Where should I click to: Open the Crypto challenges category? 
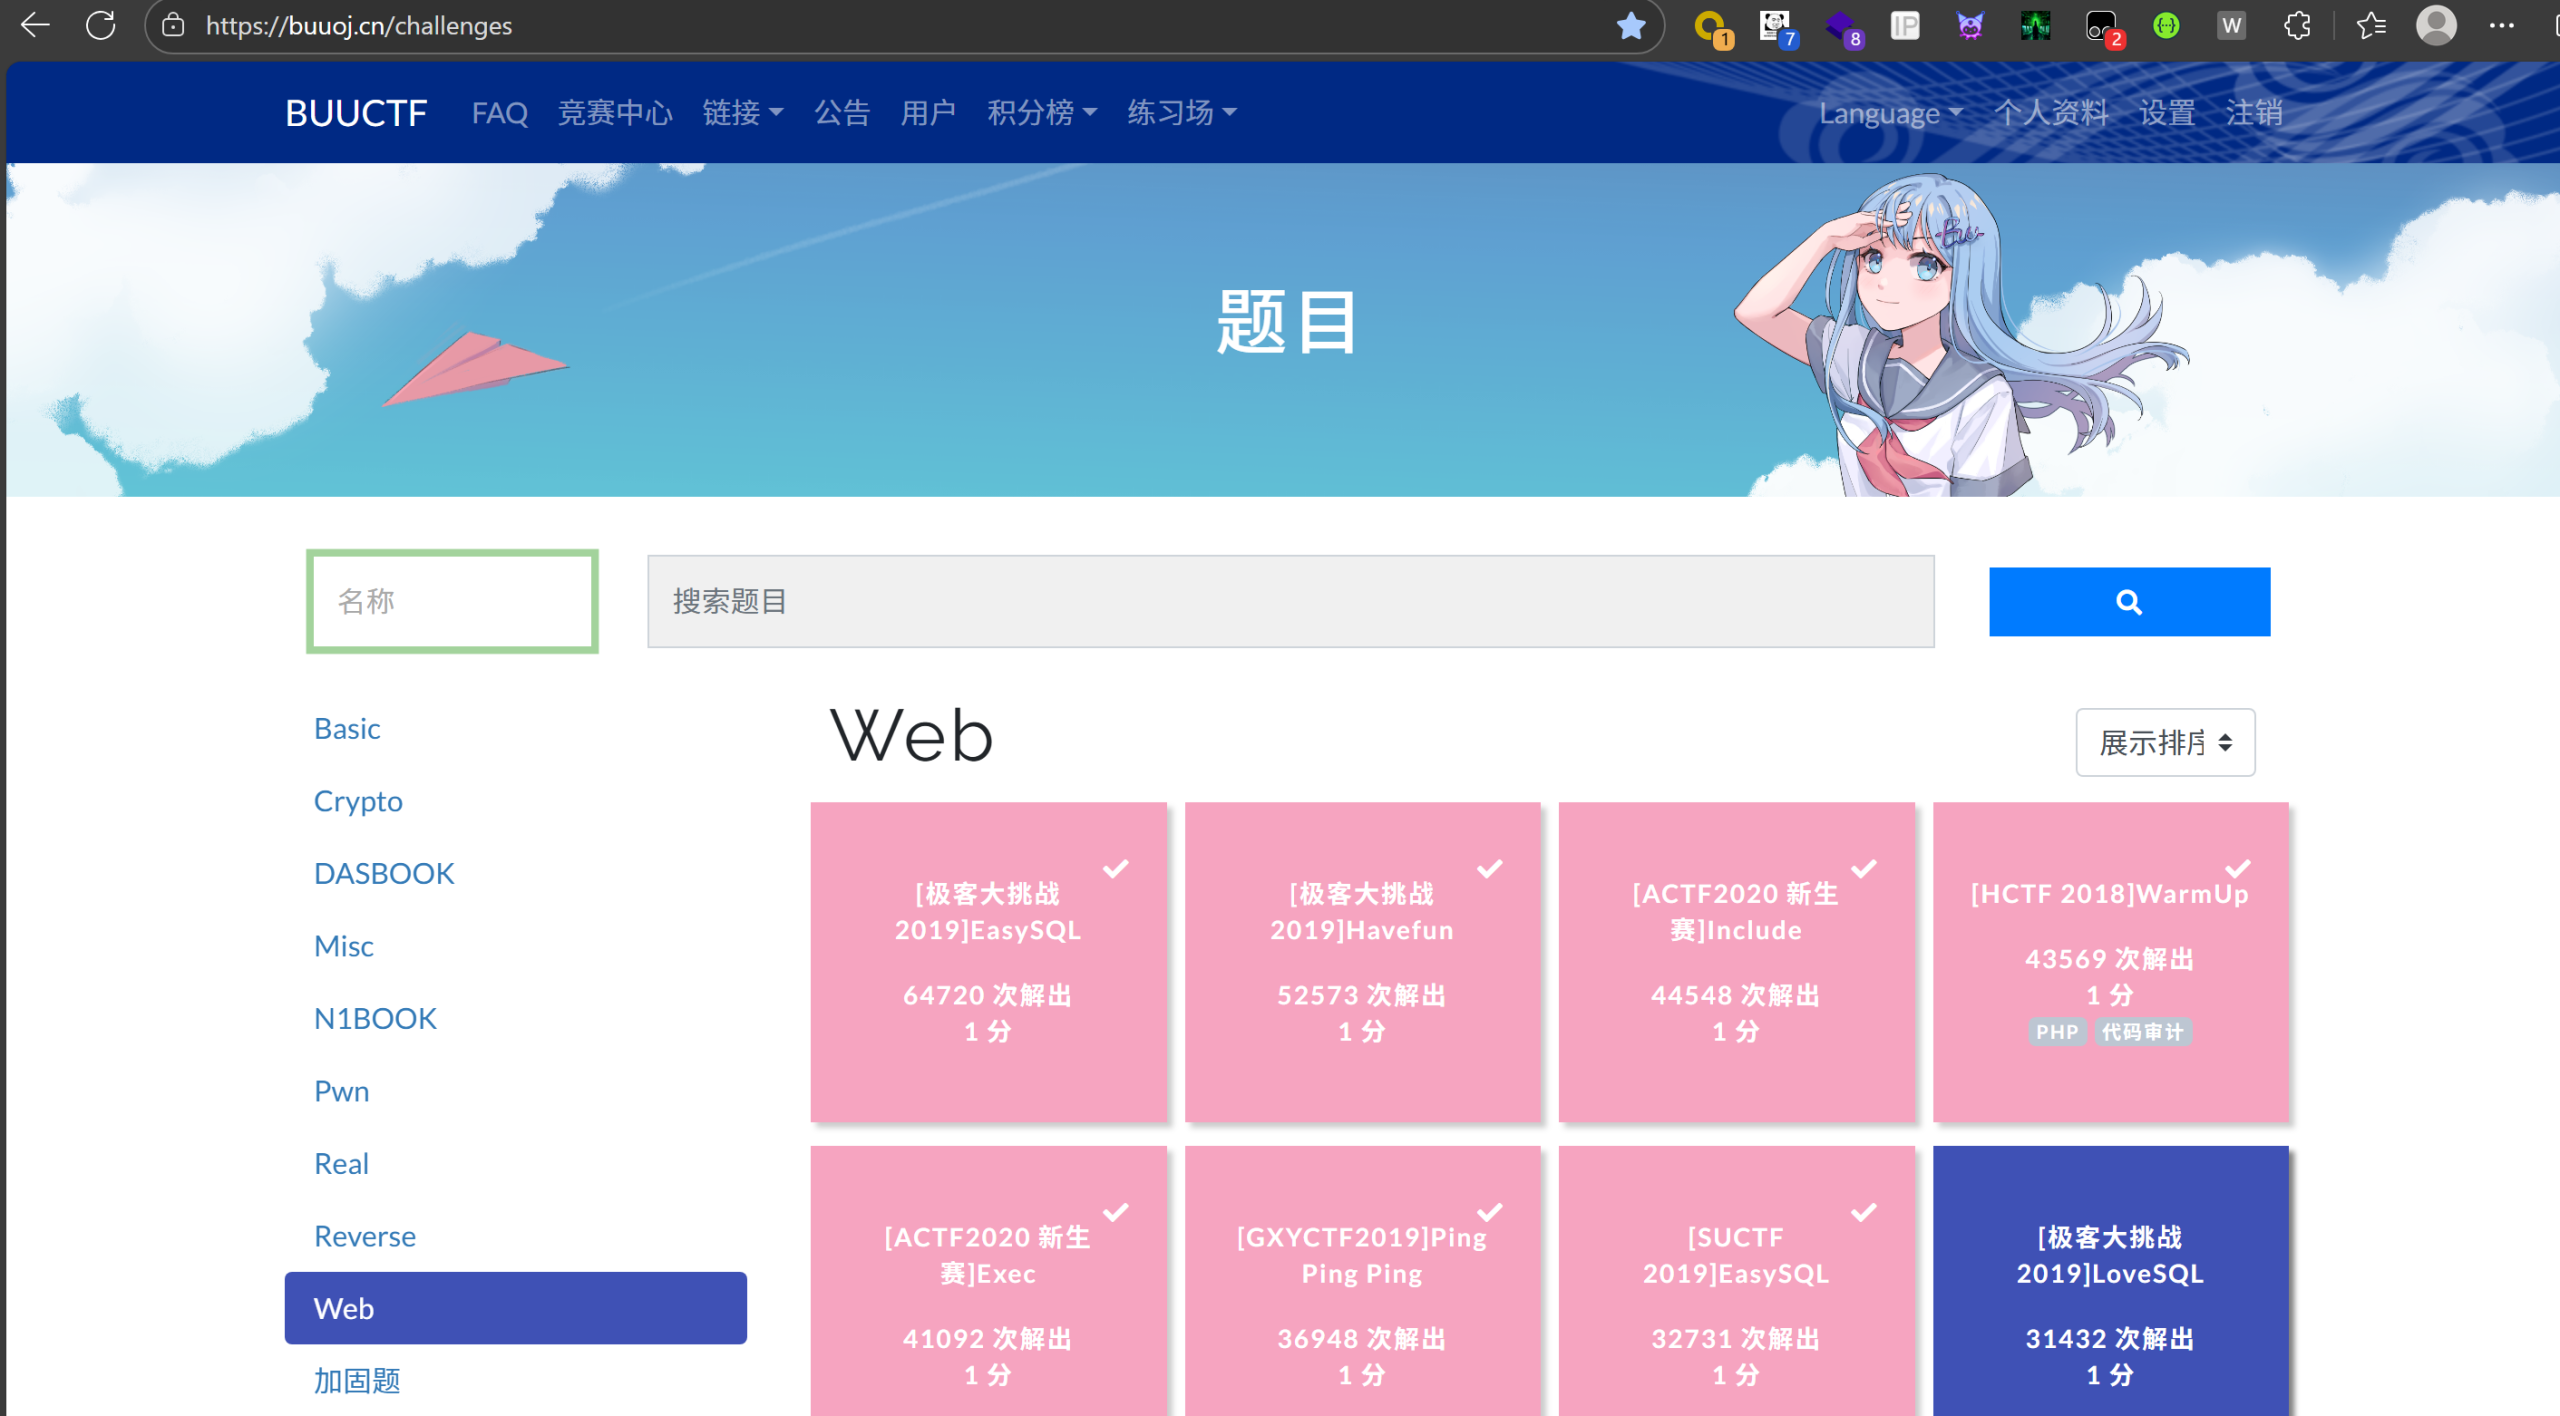point(358,800)
